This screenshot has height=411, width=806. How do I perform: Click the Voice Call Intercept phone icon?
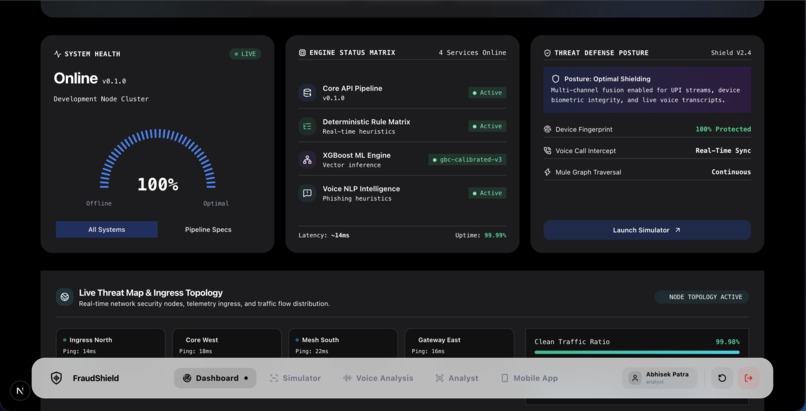pyautogui.click(x=547, y=151)
